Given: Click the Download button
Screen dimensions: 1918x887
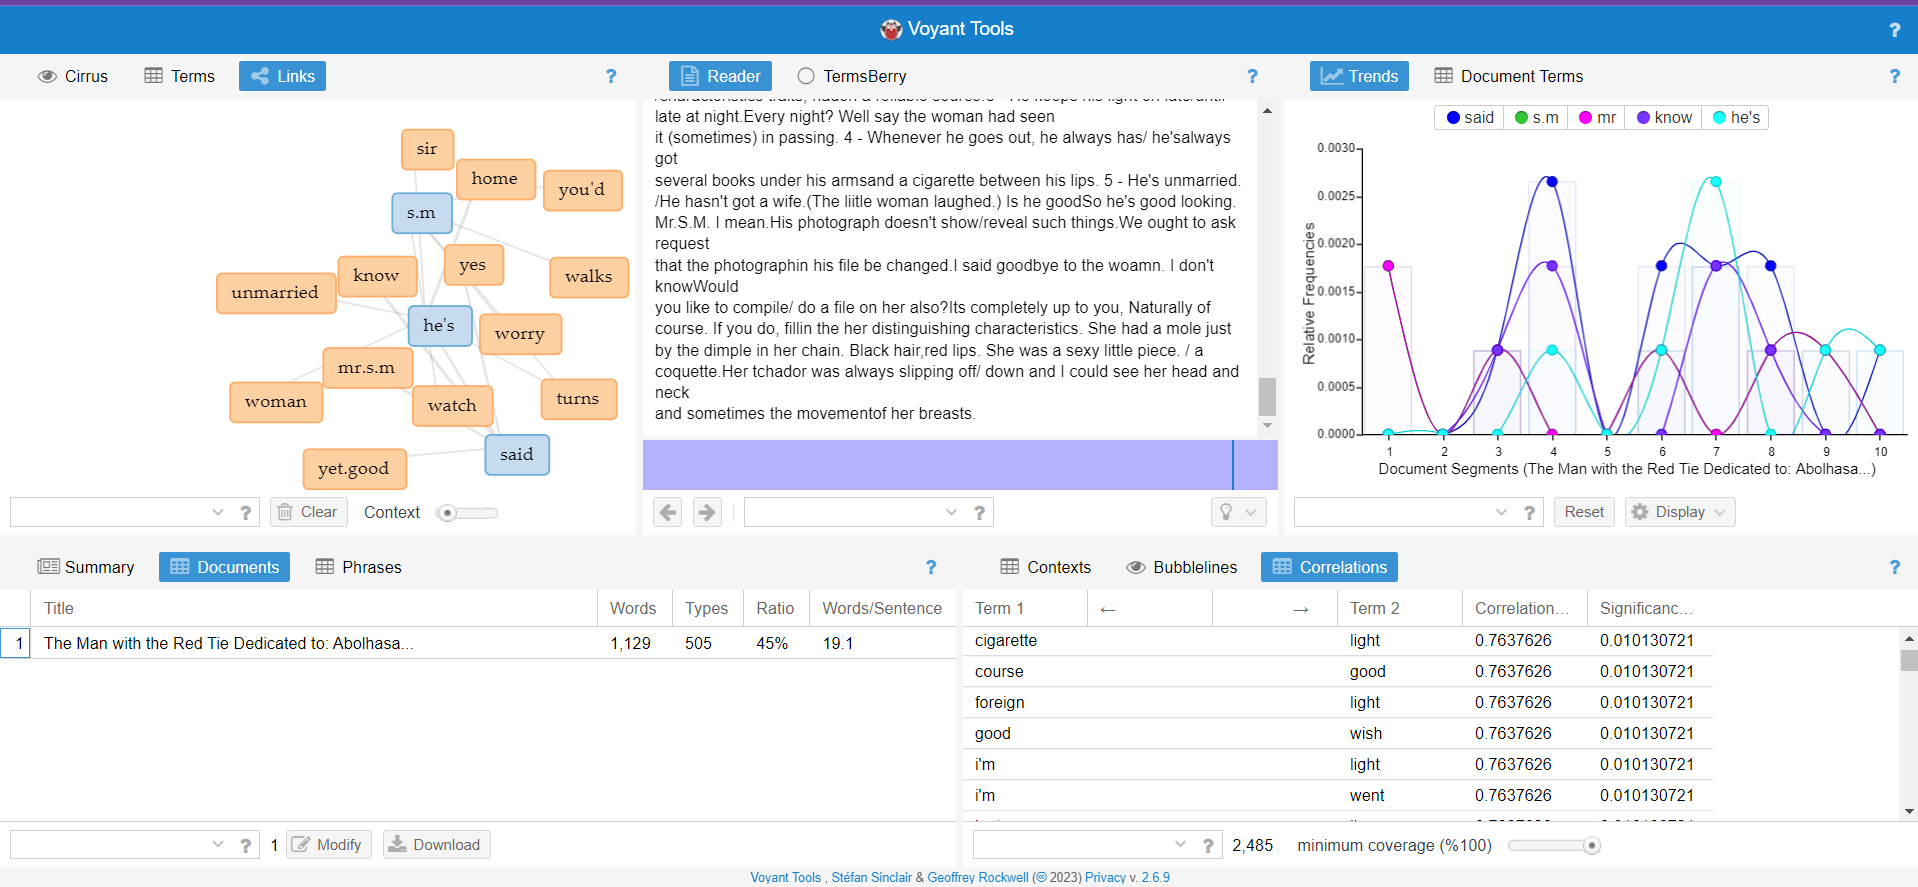Looking at the screenshot, I should point(436,845).
